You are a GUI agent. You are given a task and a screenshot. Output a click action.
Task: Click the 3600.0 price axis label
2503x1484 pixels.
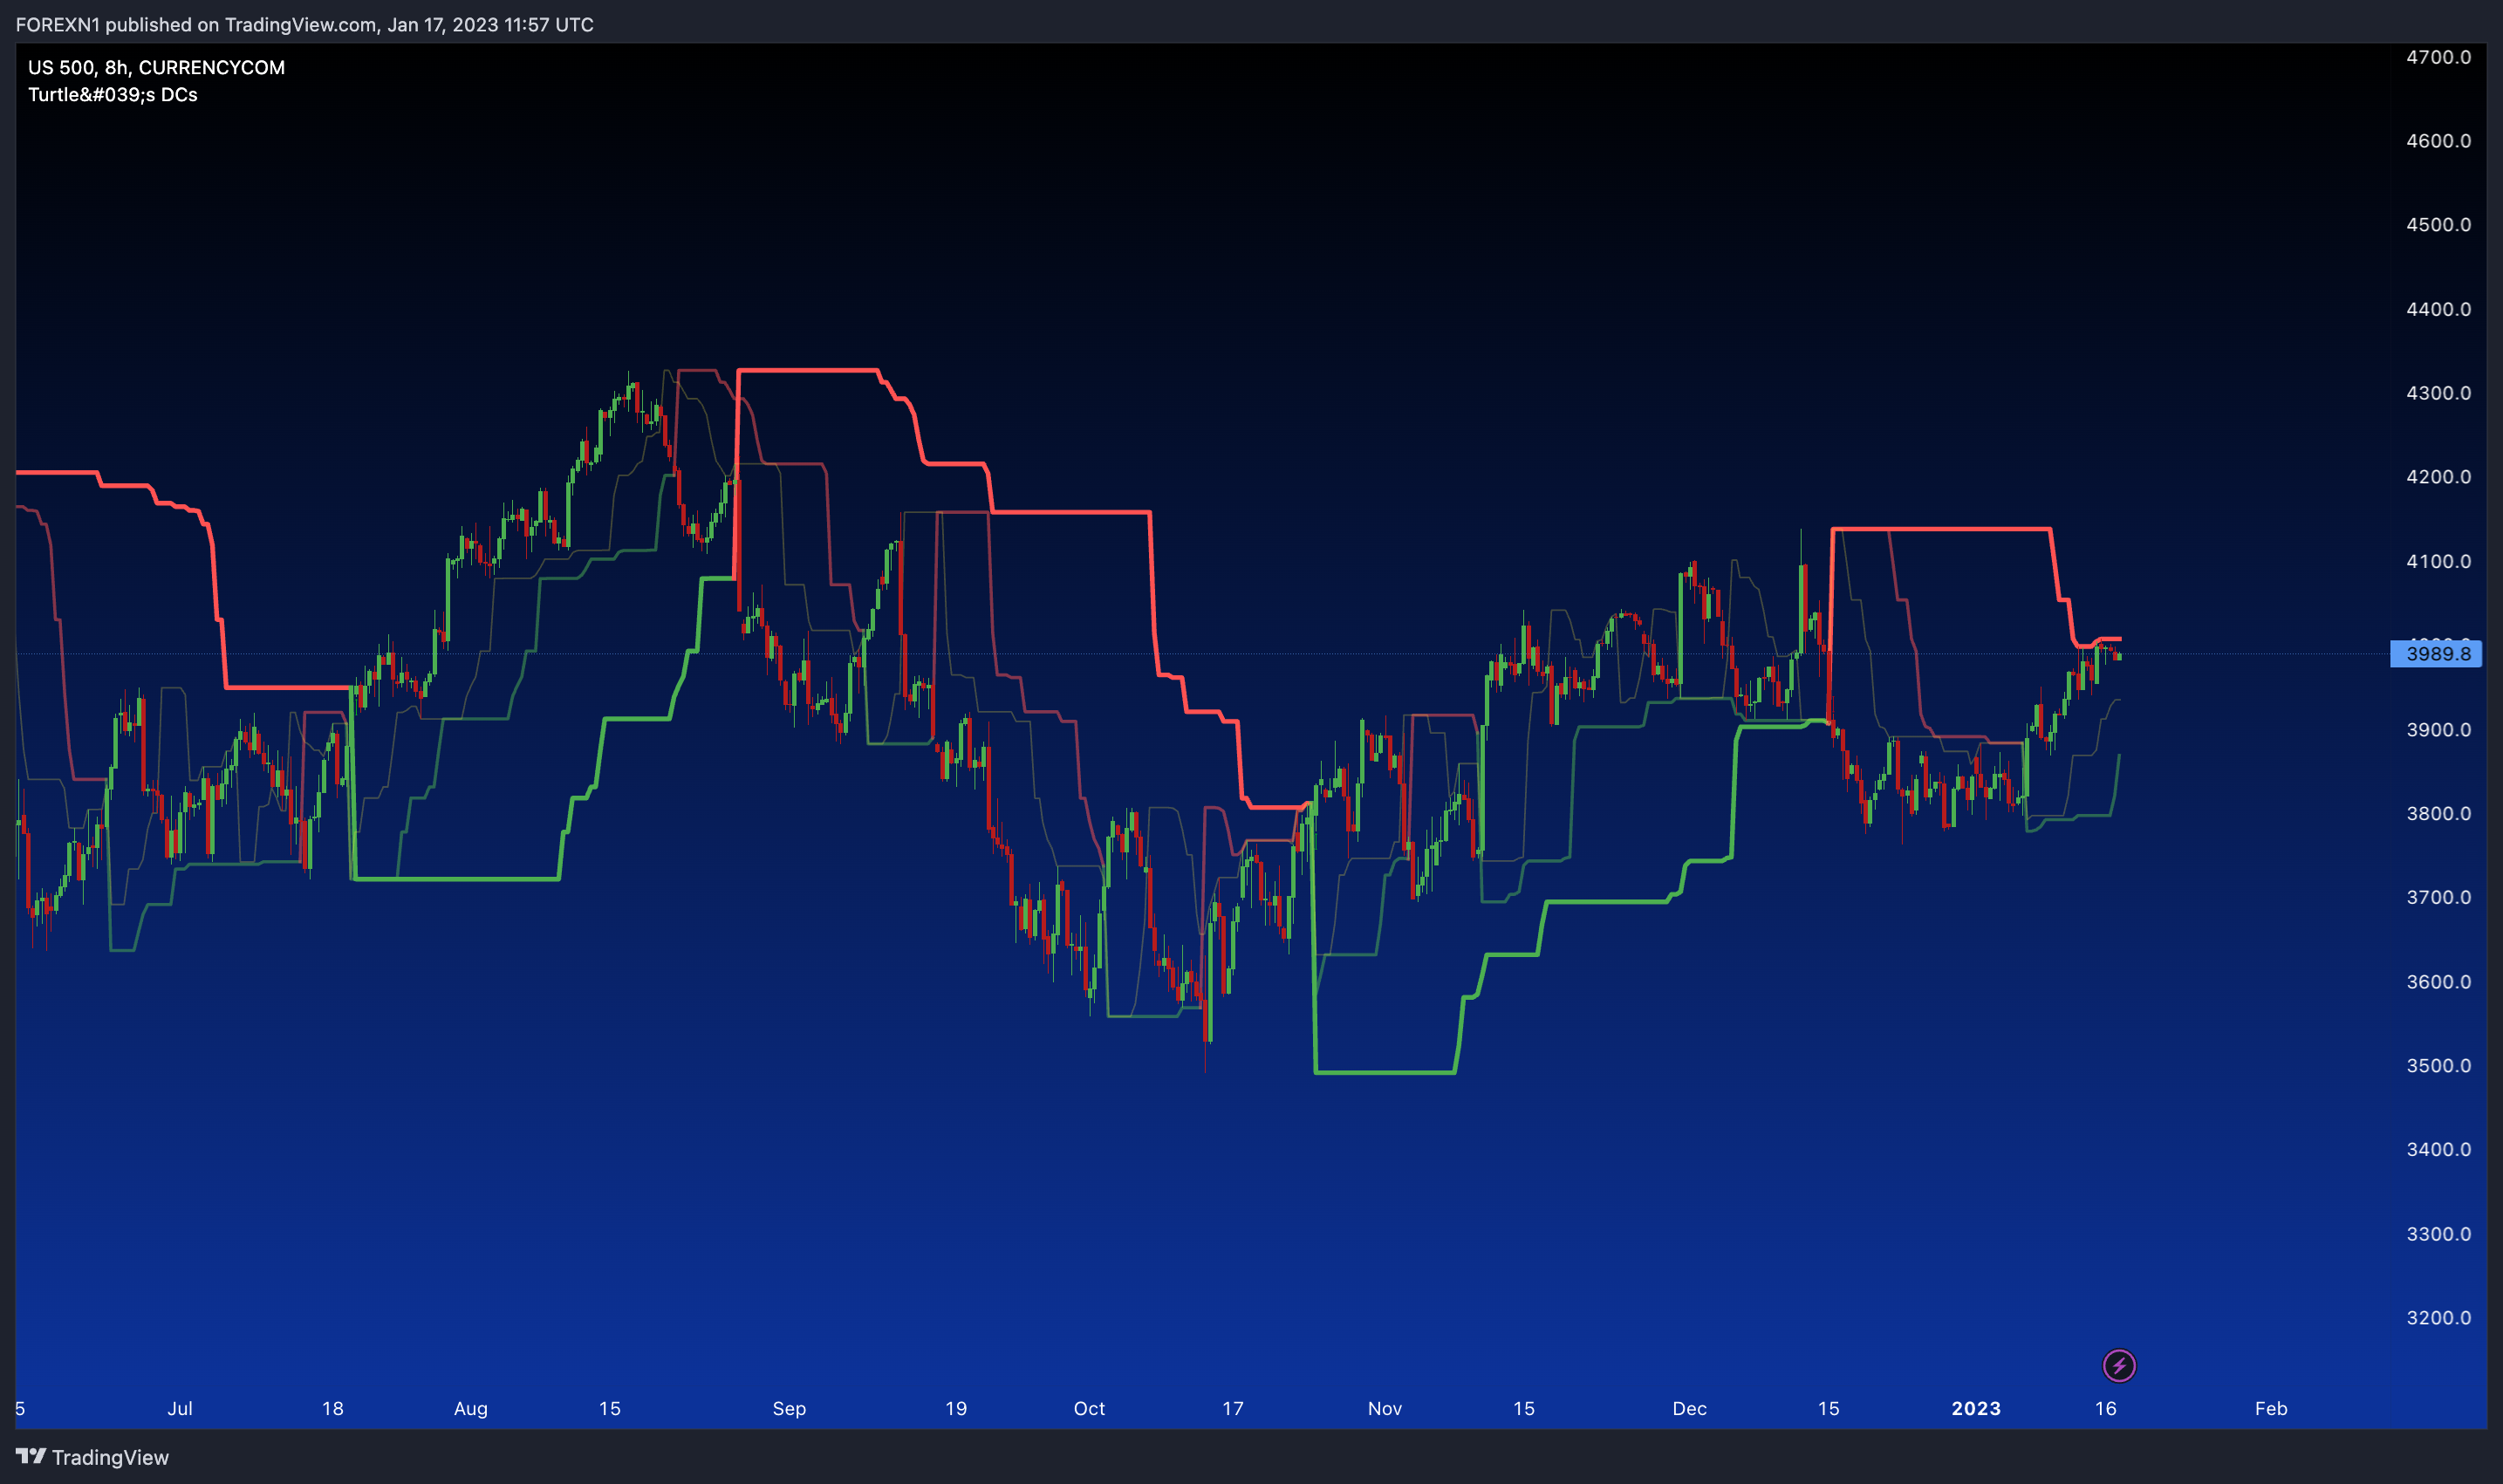[2438, 982]
